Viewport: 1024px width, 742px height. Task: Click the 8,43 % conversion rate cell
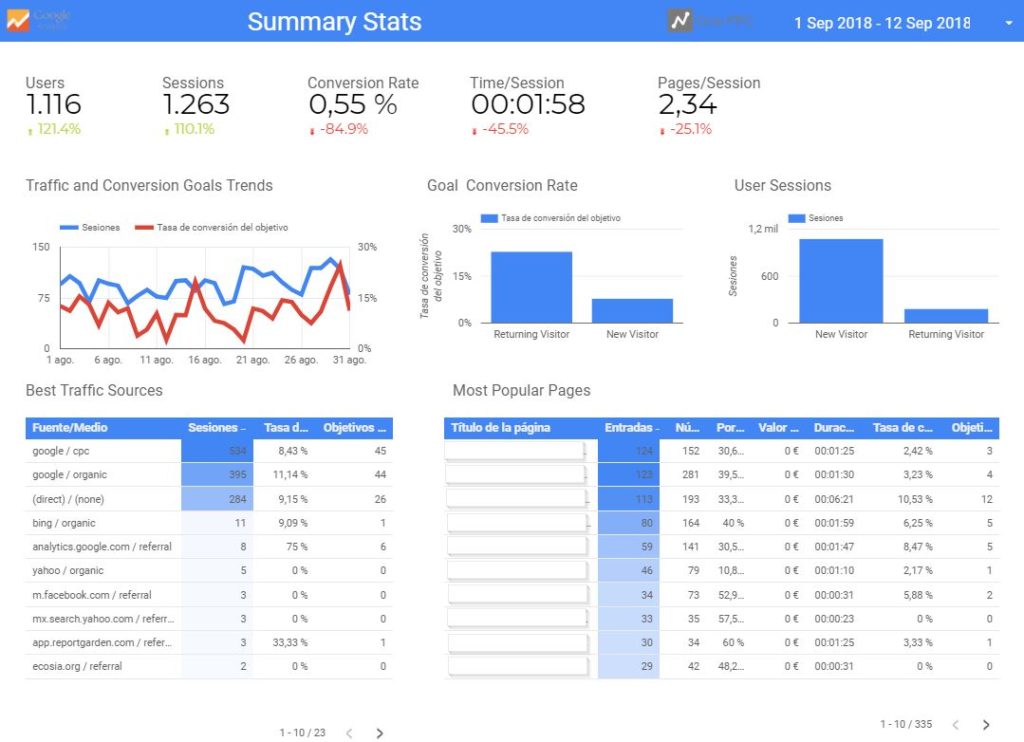pyautogui.click(x=293, y=451)
